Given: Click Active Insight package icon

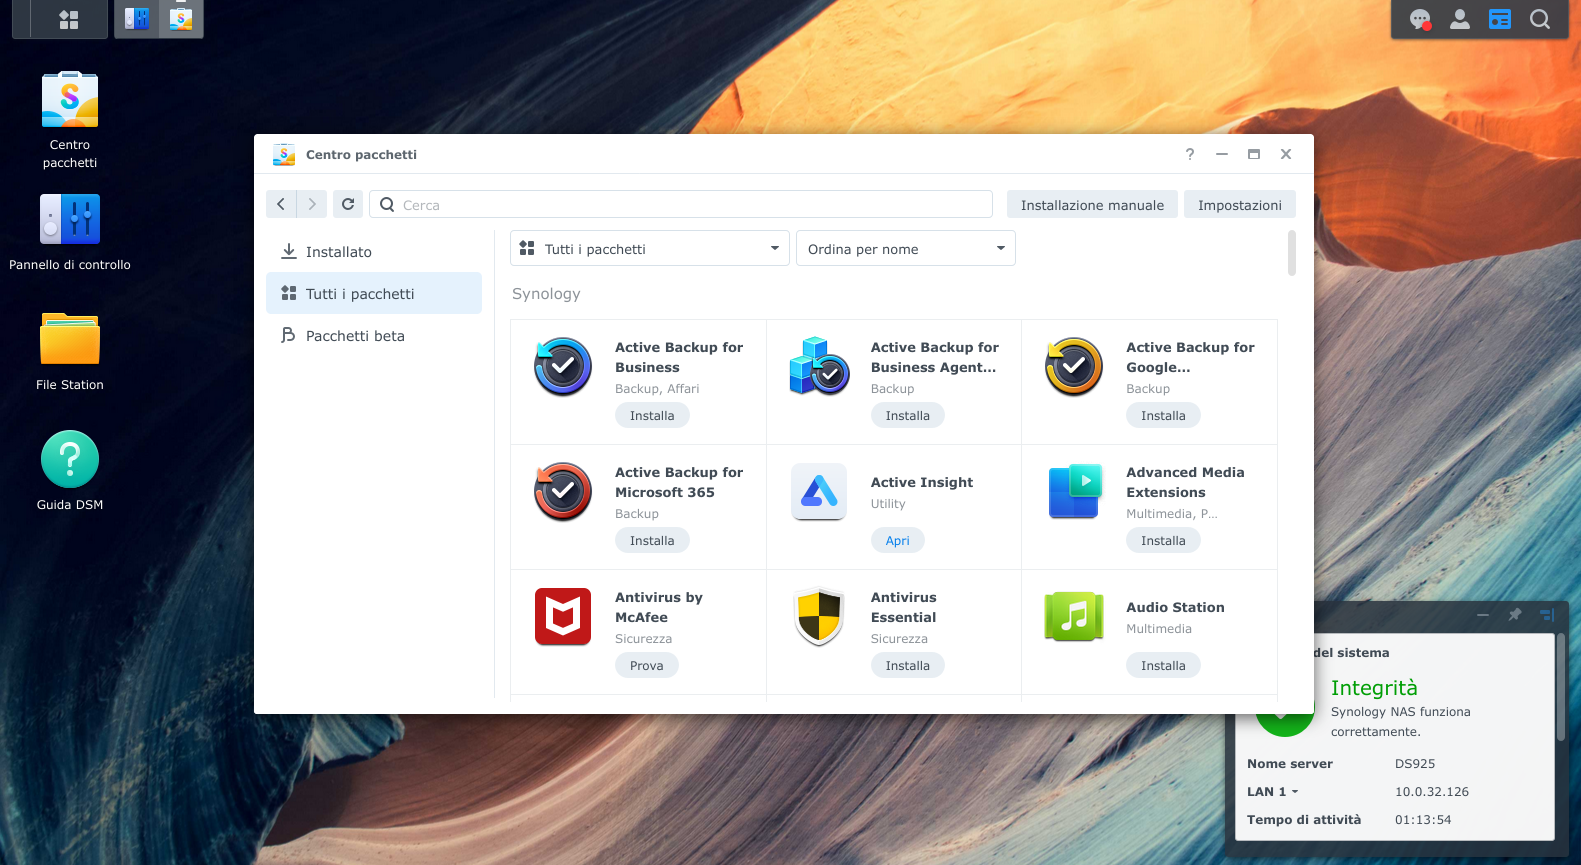Looking at the screenshot, I should point(819,492).
